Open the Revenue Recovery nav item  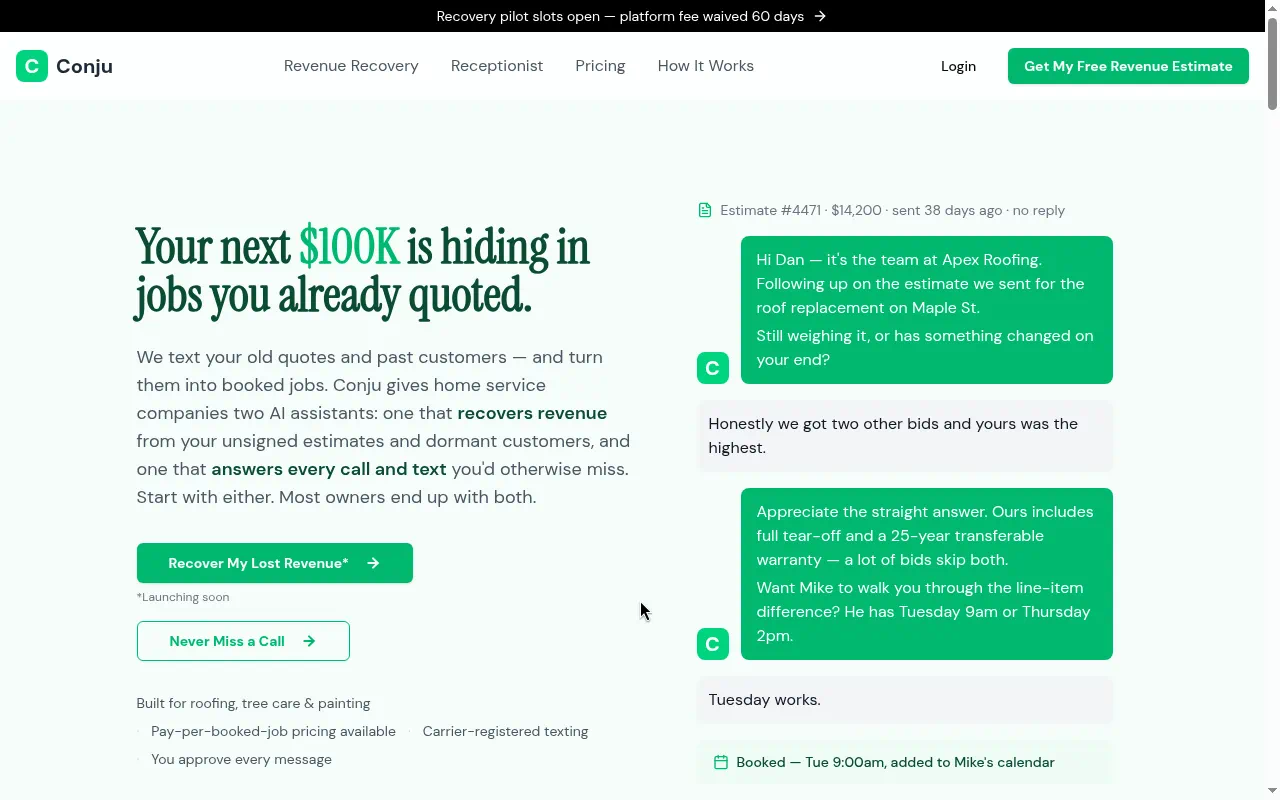click(351, 66)
